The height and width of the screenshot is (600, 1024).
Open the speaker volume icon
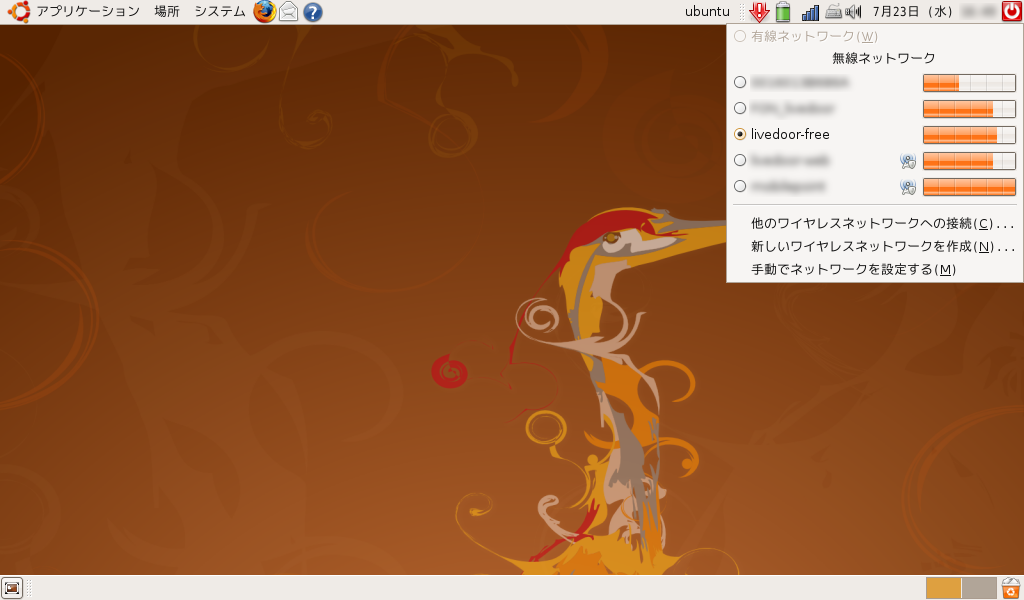[x=855, y=12]
